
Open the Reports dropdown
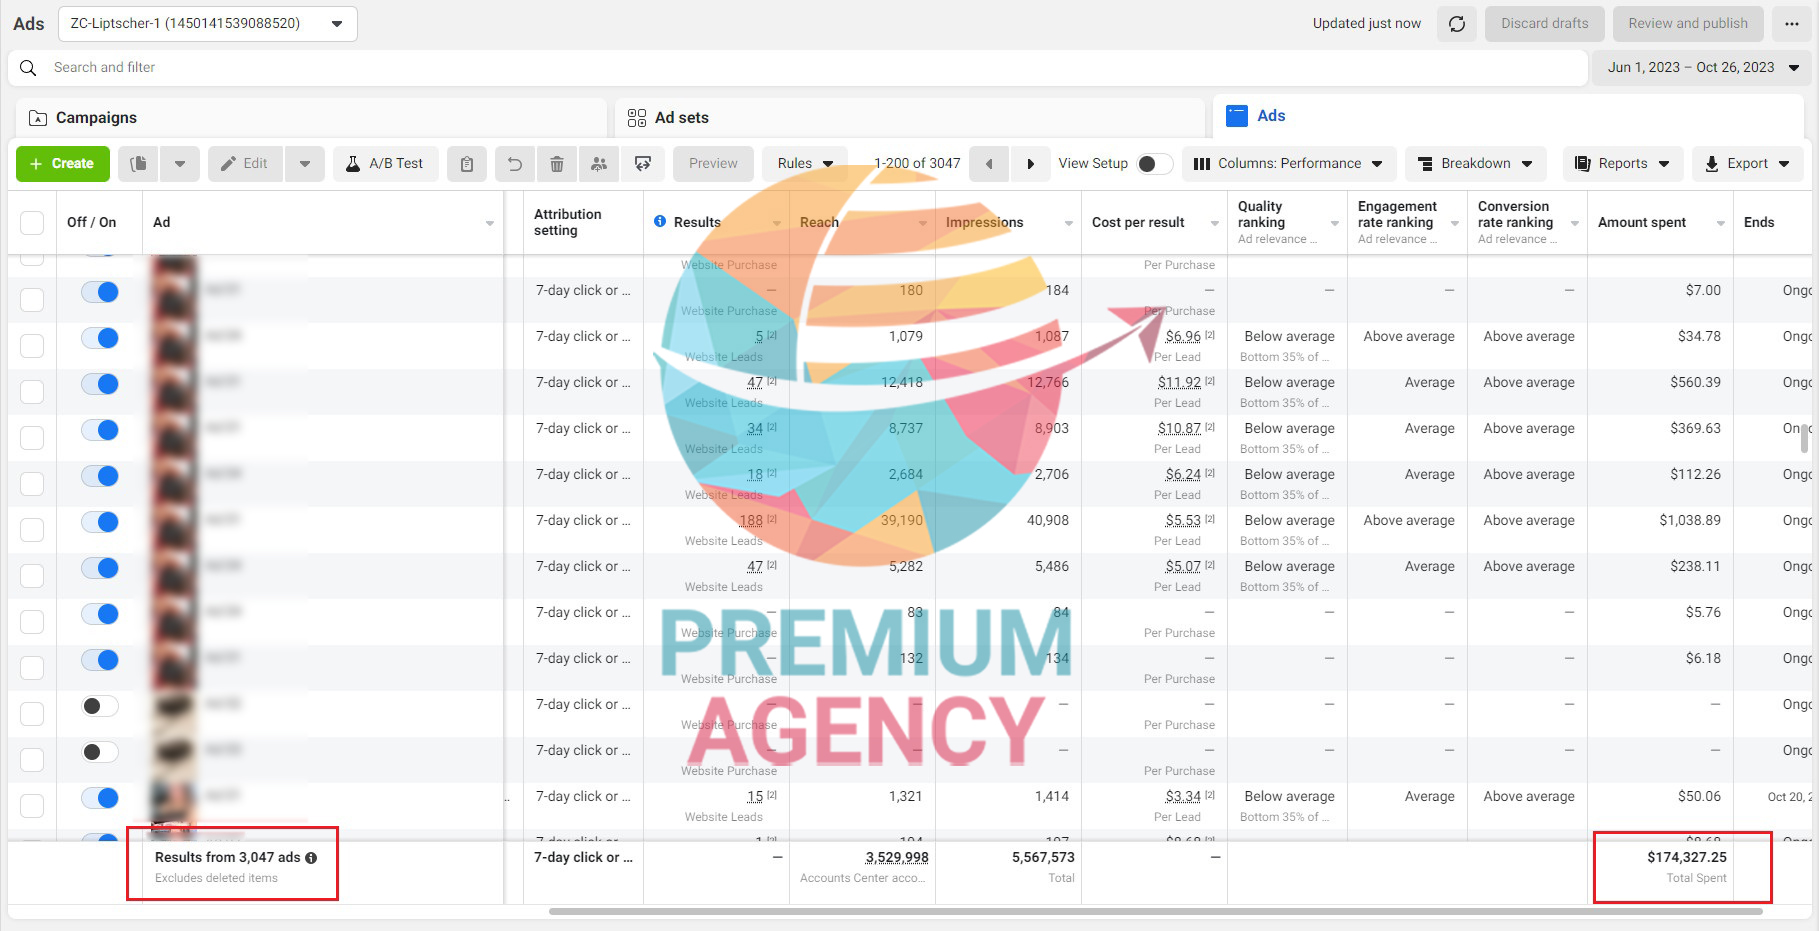[1622, 164]
